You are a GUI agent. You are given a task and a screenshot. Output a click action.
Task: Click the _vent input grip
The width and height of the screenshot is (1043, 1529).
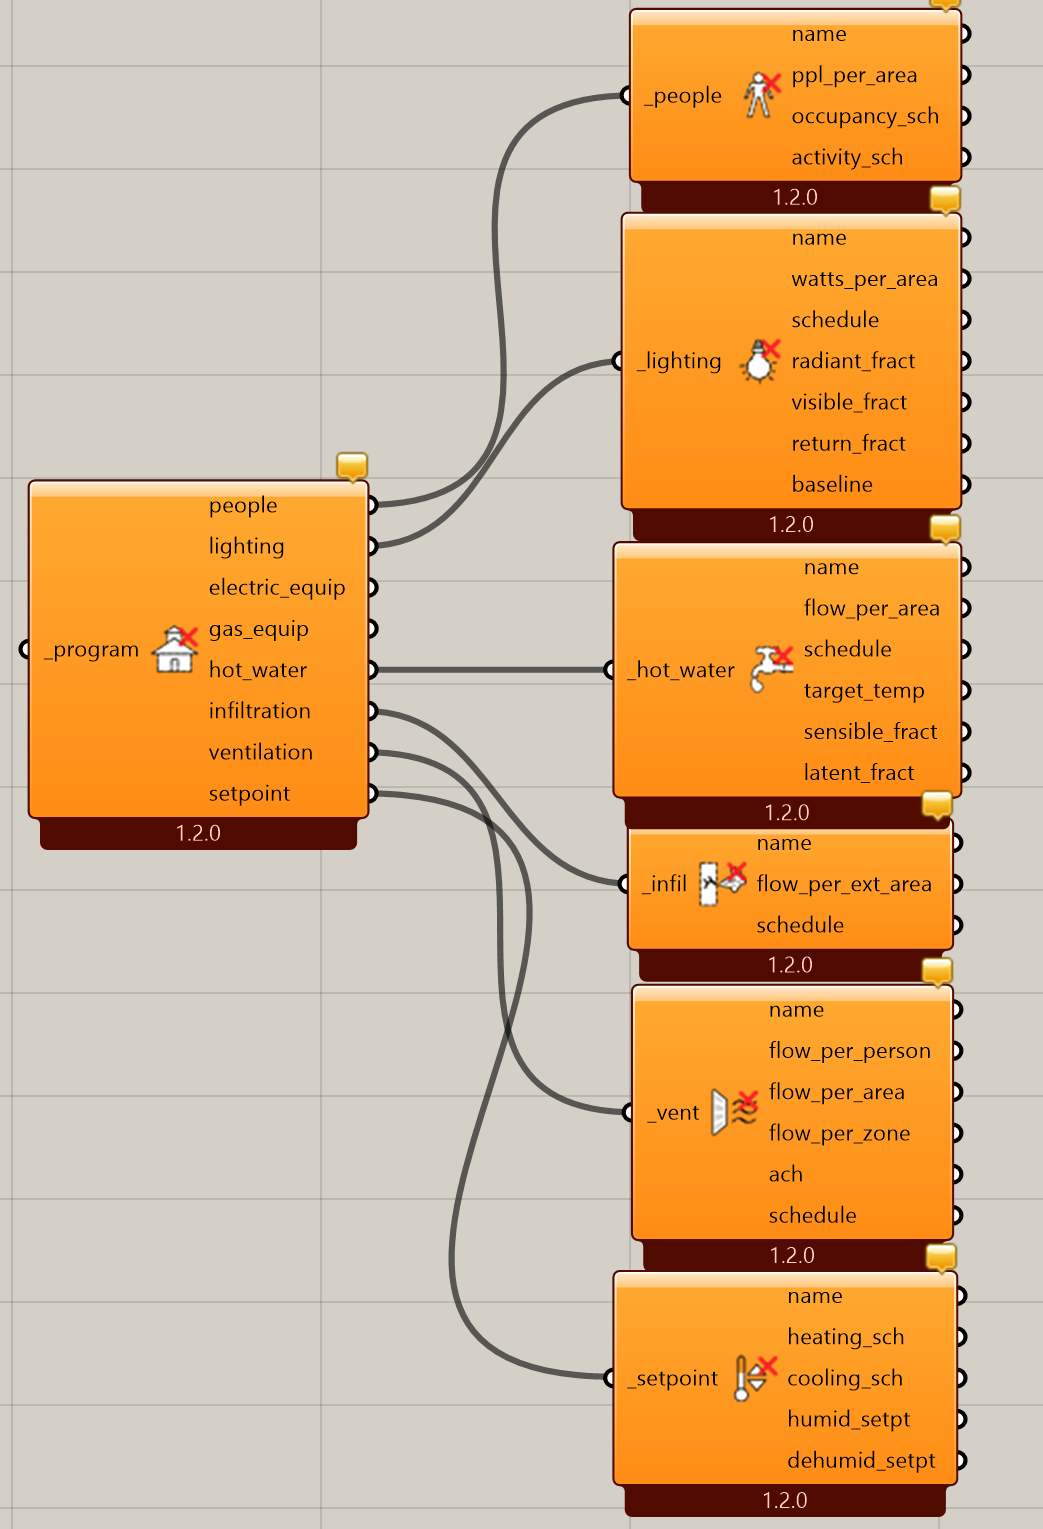(x=630, y=1112)
